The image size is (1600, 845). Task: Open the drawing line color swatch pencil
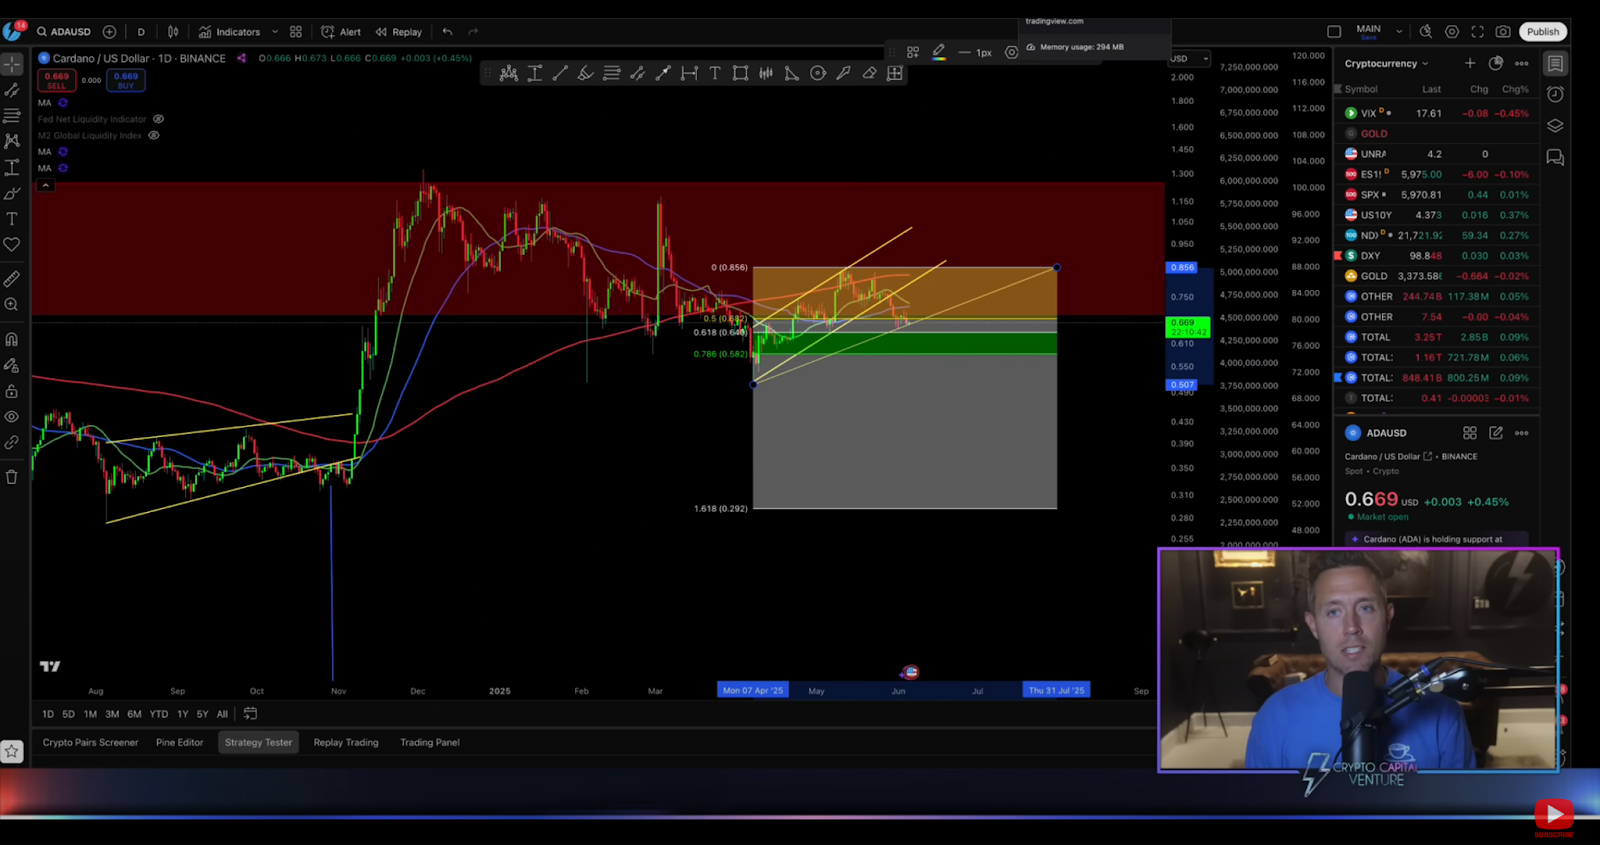[x=939, y=52]
